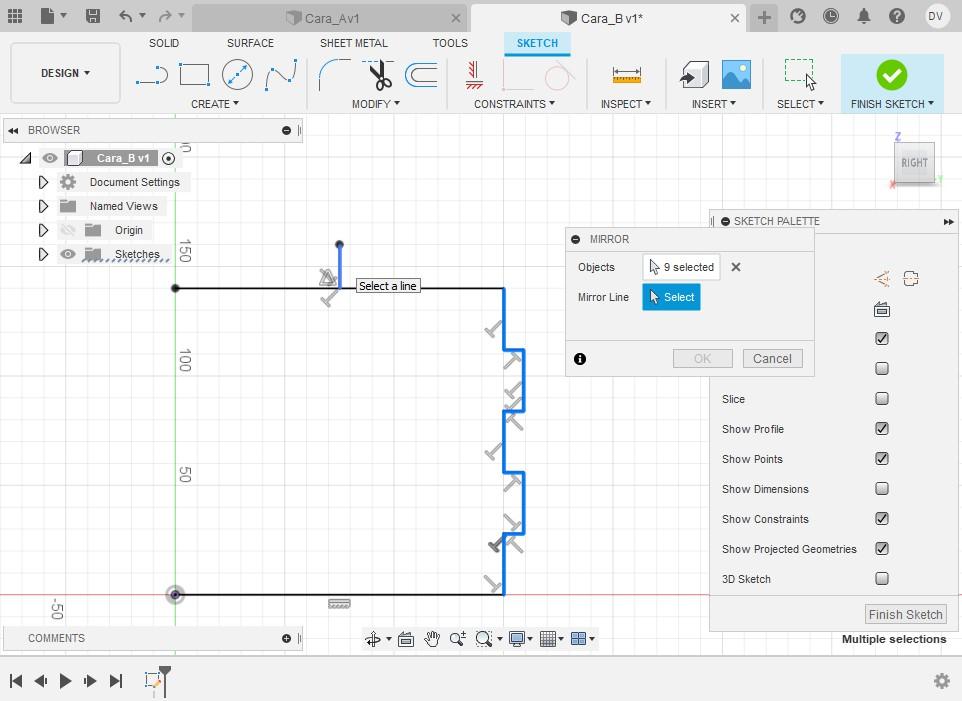Open the DESIGN workspace dropdown
962x701 pixels.
click(x=65, y=73)
